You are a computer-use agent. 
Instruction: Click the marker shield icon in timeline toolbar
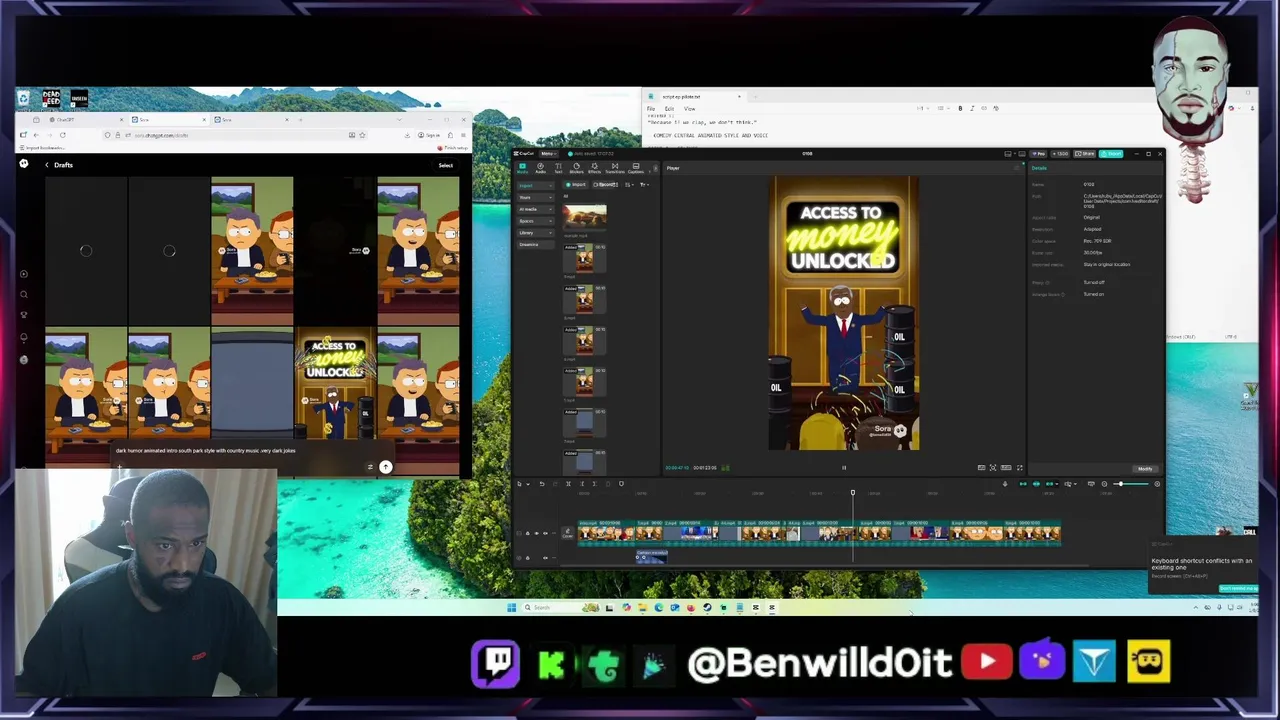(621, 484)
